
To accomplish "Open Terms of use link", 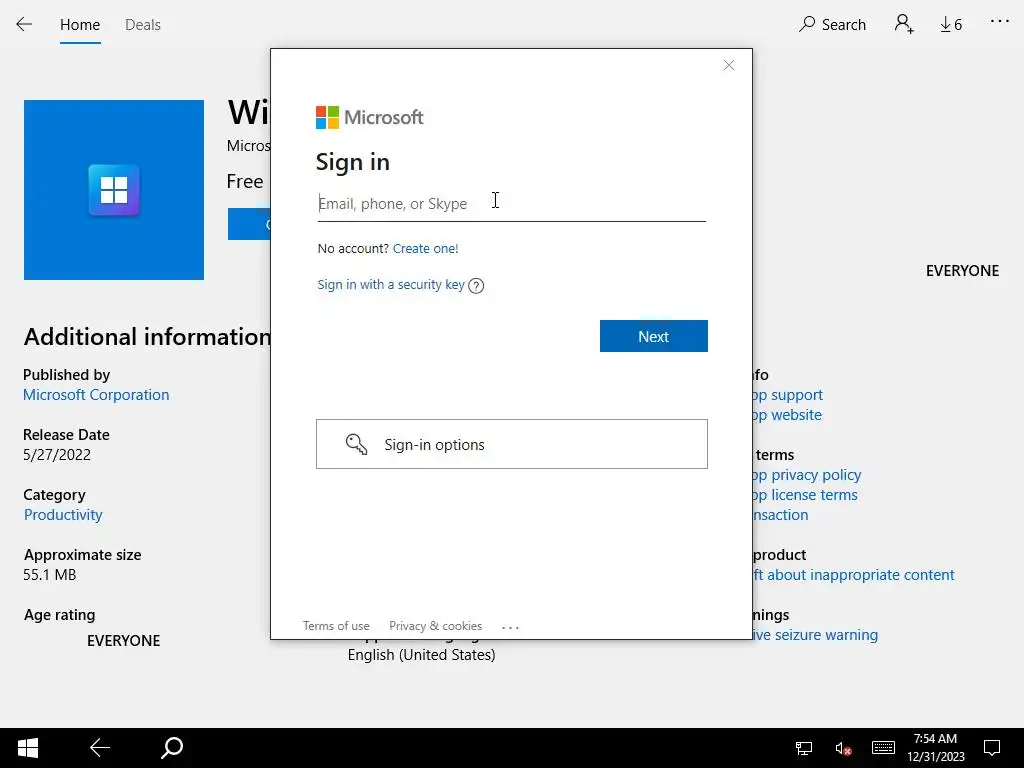I will [336, 626].
